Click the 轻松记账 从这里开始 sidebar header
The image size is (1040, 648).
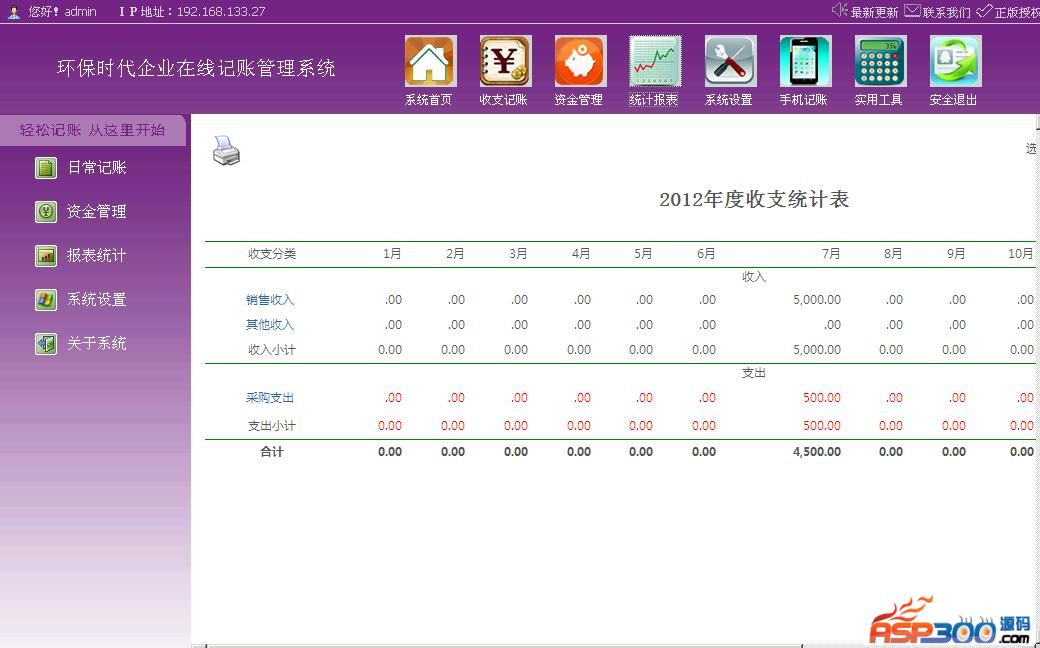(x=93, y=130)
